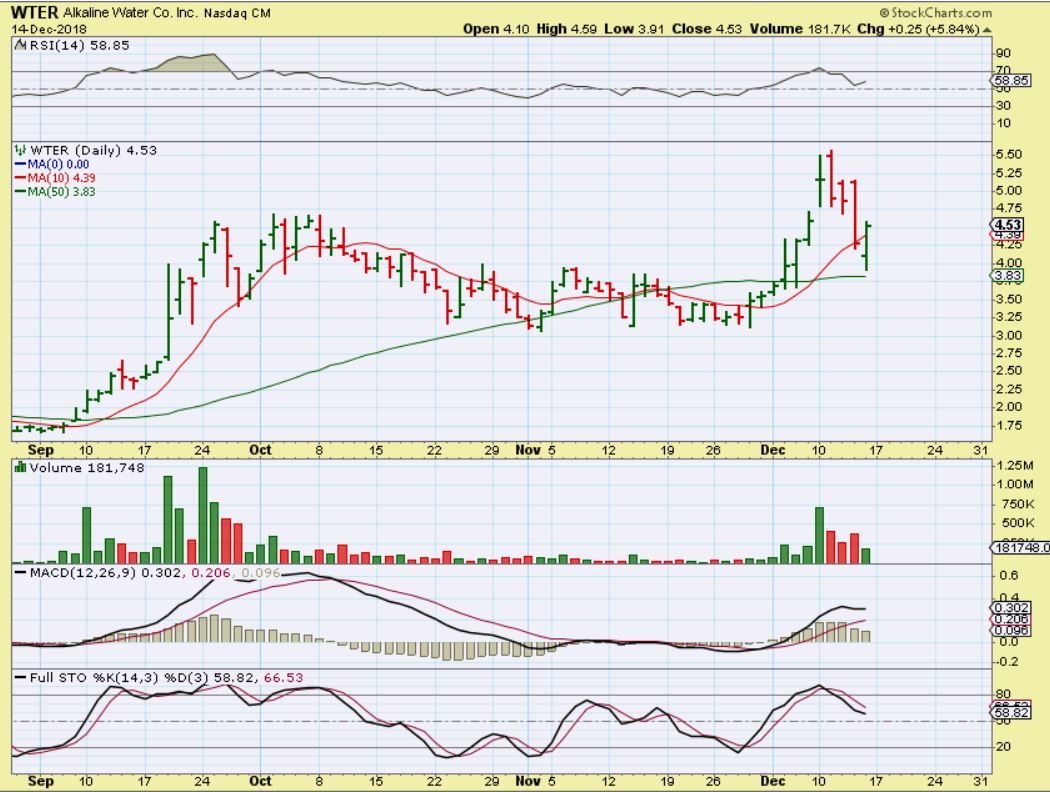Click the red MA(10) 4.39 legend entry

tap(55, 177)
